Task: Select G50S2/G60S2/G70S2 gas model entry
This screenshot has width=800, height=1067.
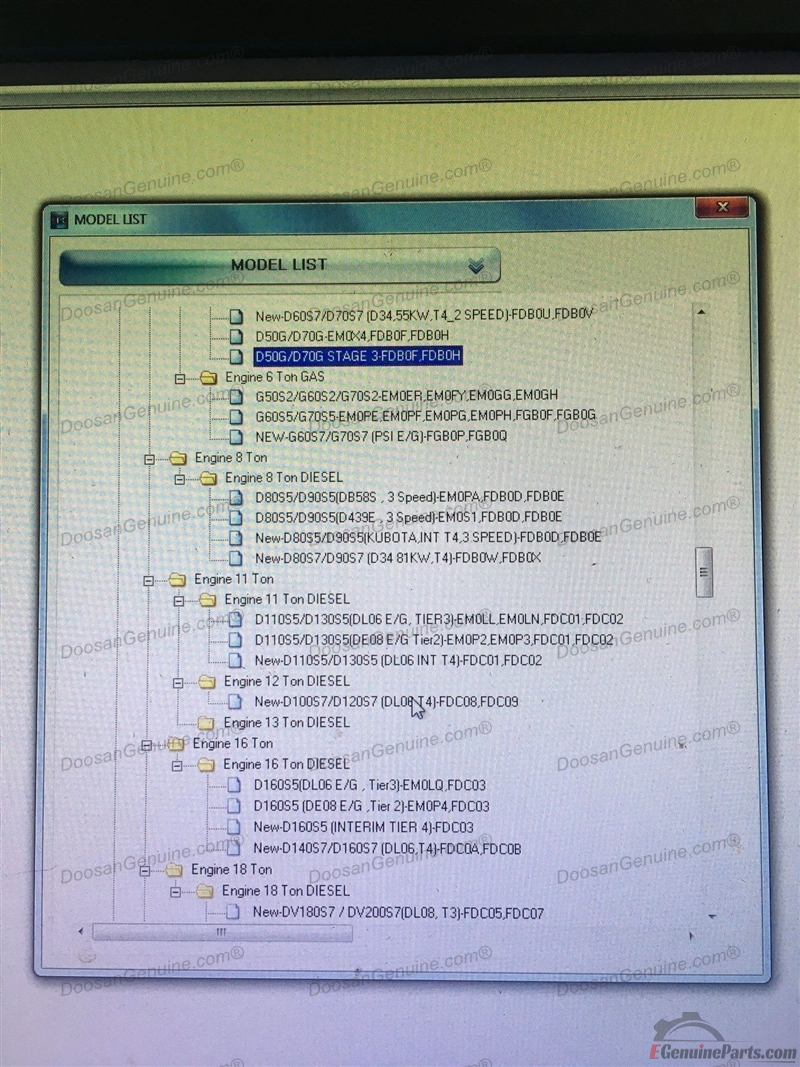Action: [406, 395]
